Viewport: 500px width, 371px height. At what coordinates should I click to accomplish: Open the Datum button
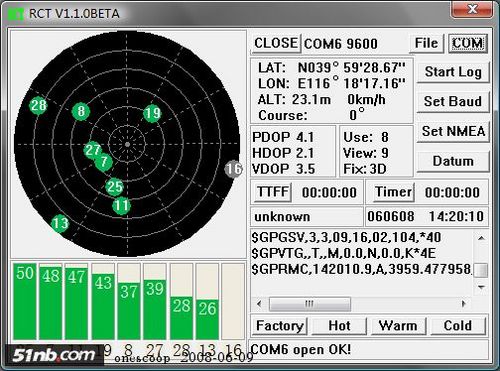tap(453, 161)
